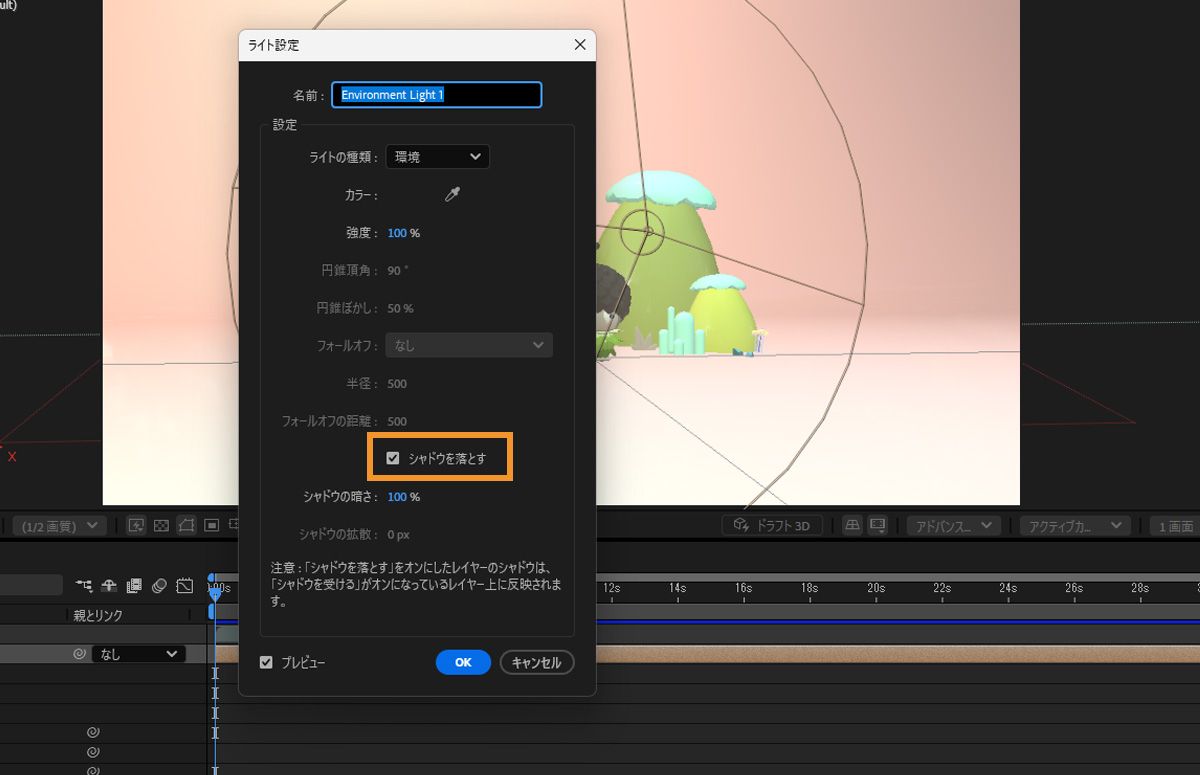Confirm light settings with the OK button
The image size is (1200, 775).
pos(462,662)
